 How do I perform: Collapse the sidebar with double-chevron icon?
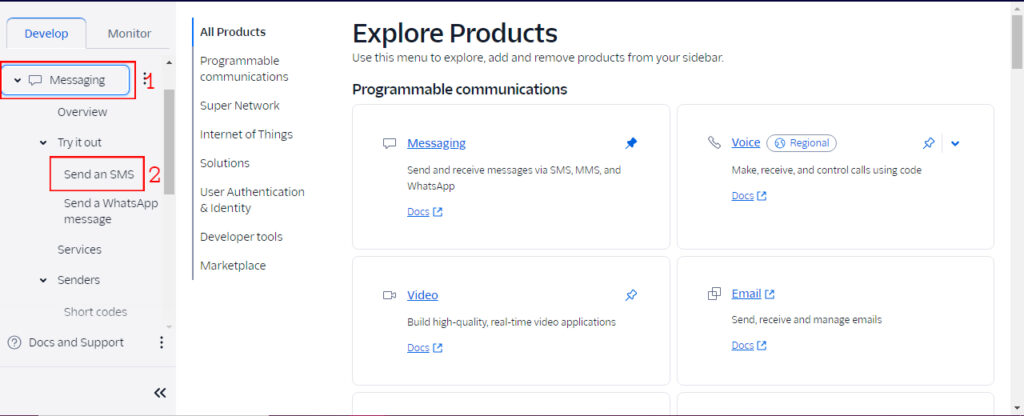(160, 392)
